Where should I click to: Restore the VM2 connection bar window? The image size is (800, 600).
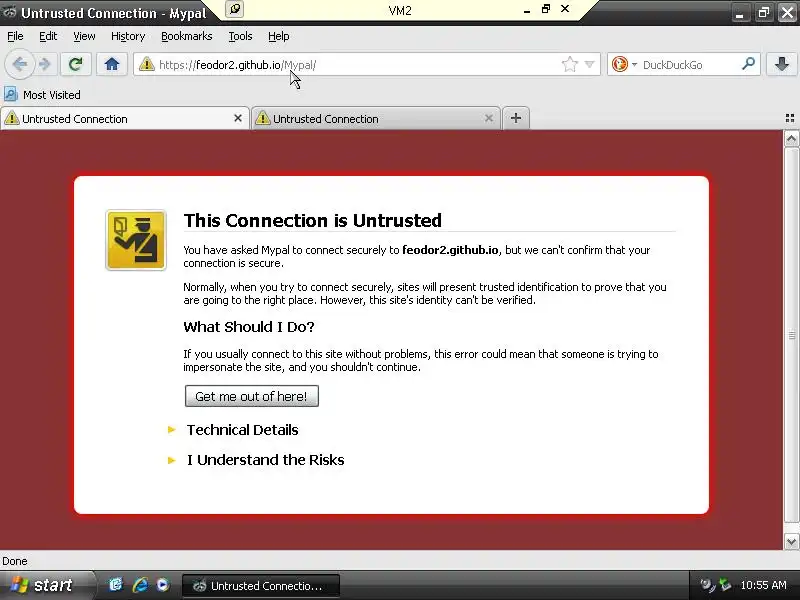(x=545, y=9)
